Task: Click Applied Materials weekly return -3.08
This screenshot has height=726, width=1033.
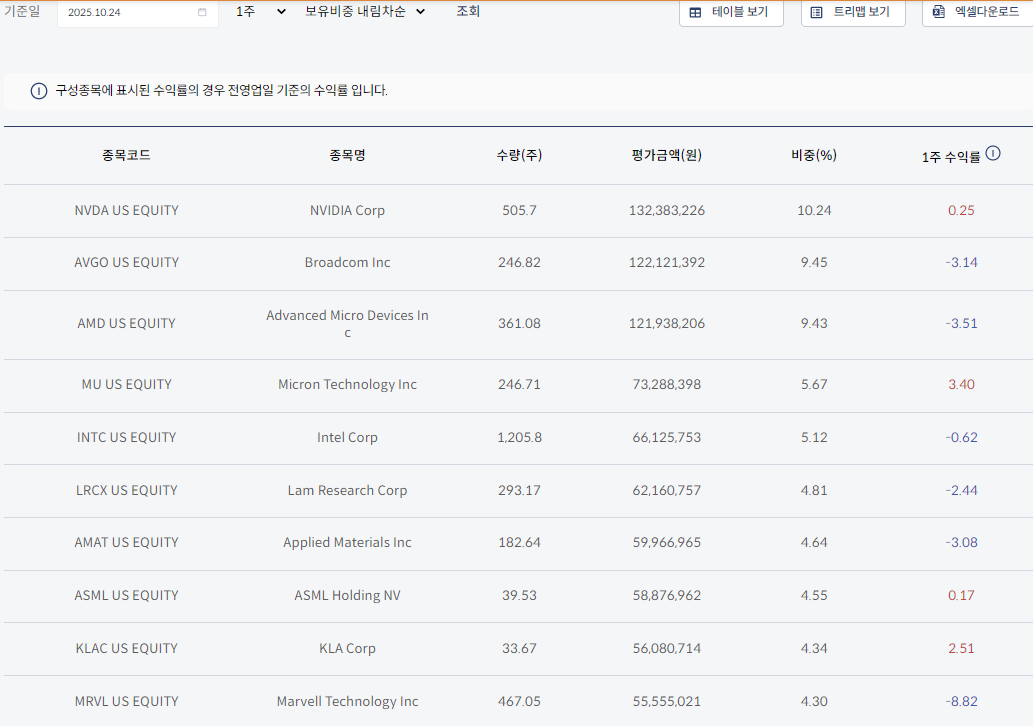Action: tap(961, 543)
